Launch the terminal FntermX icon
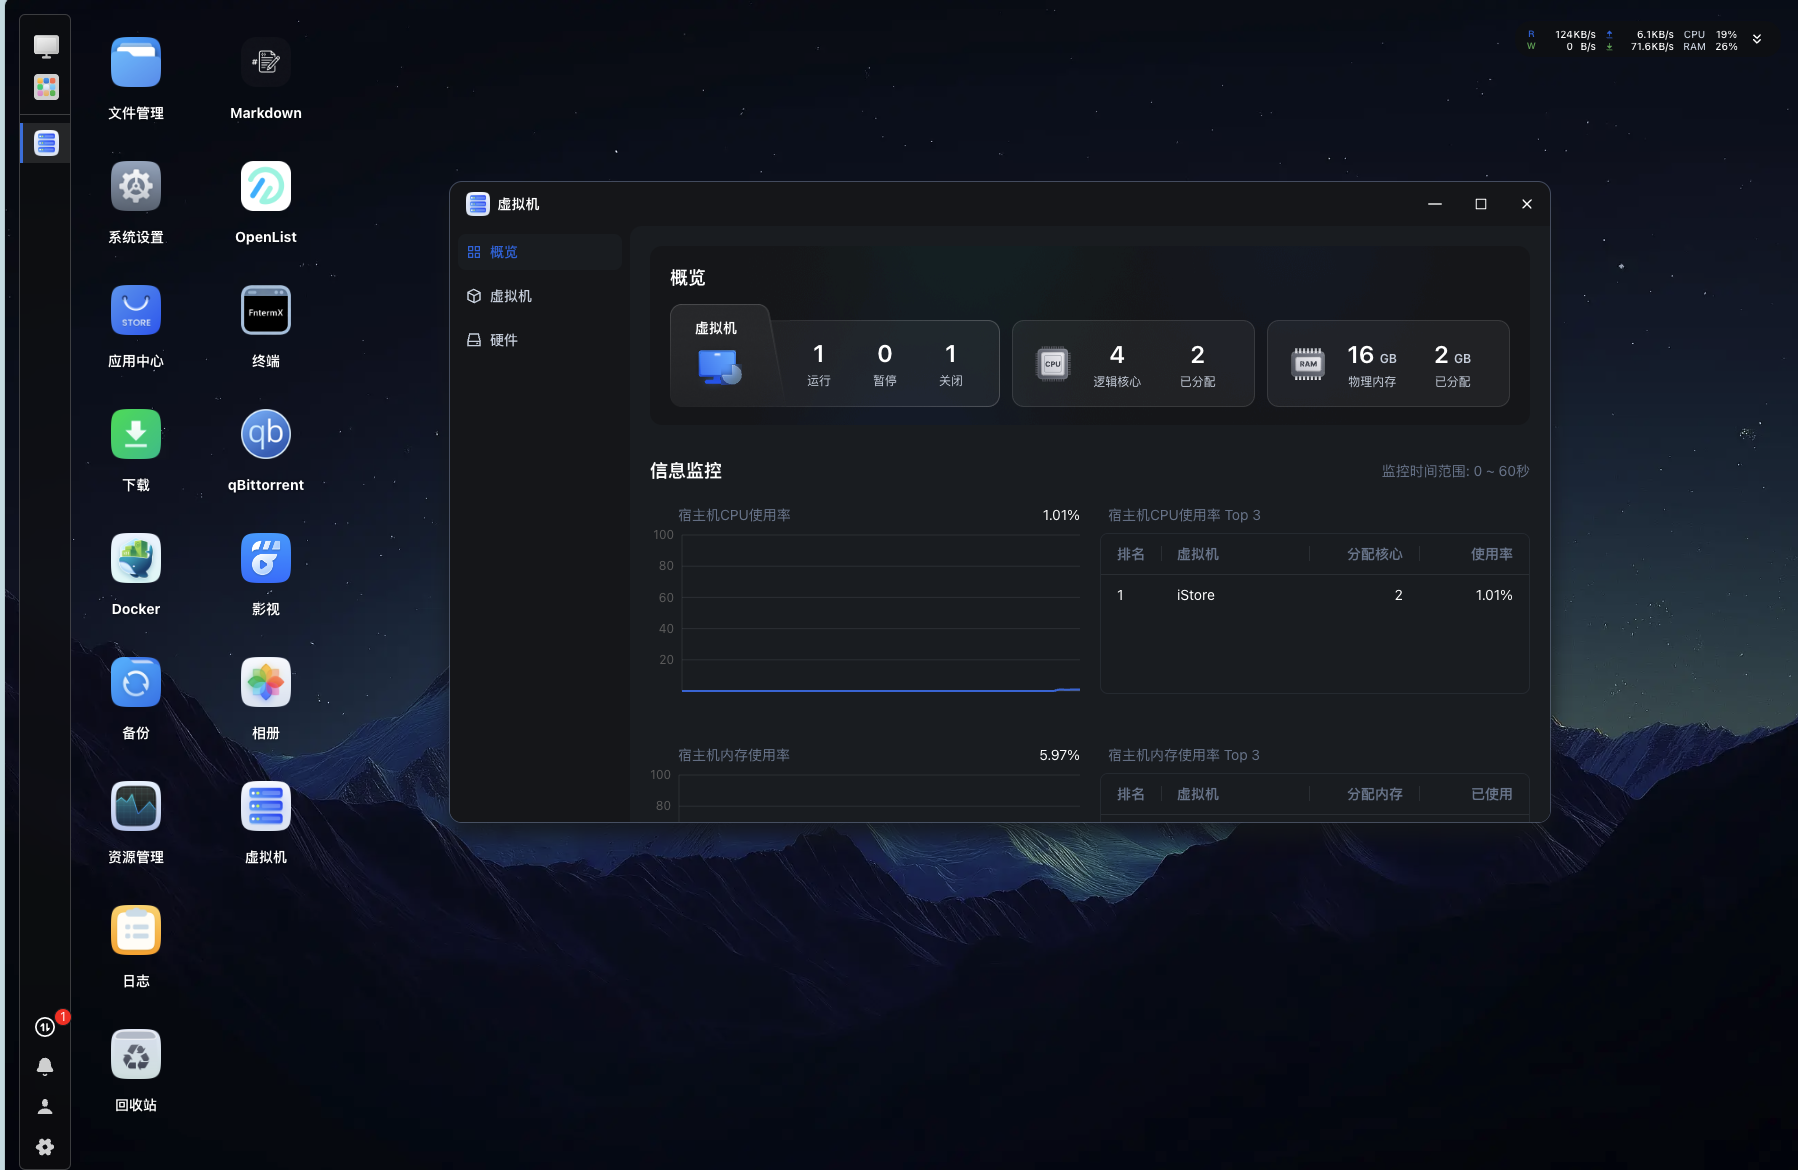1798x1170 pixels. pos(265,311)
